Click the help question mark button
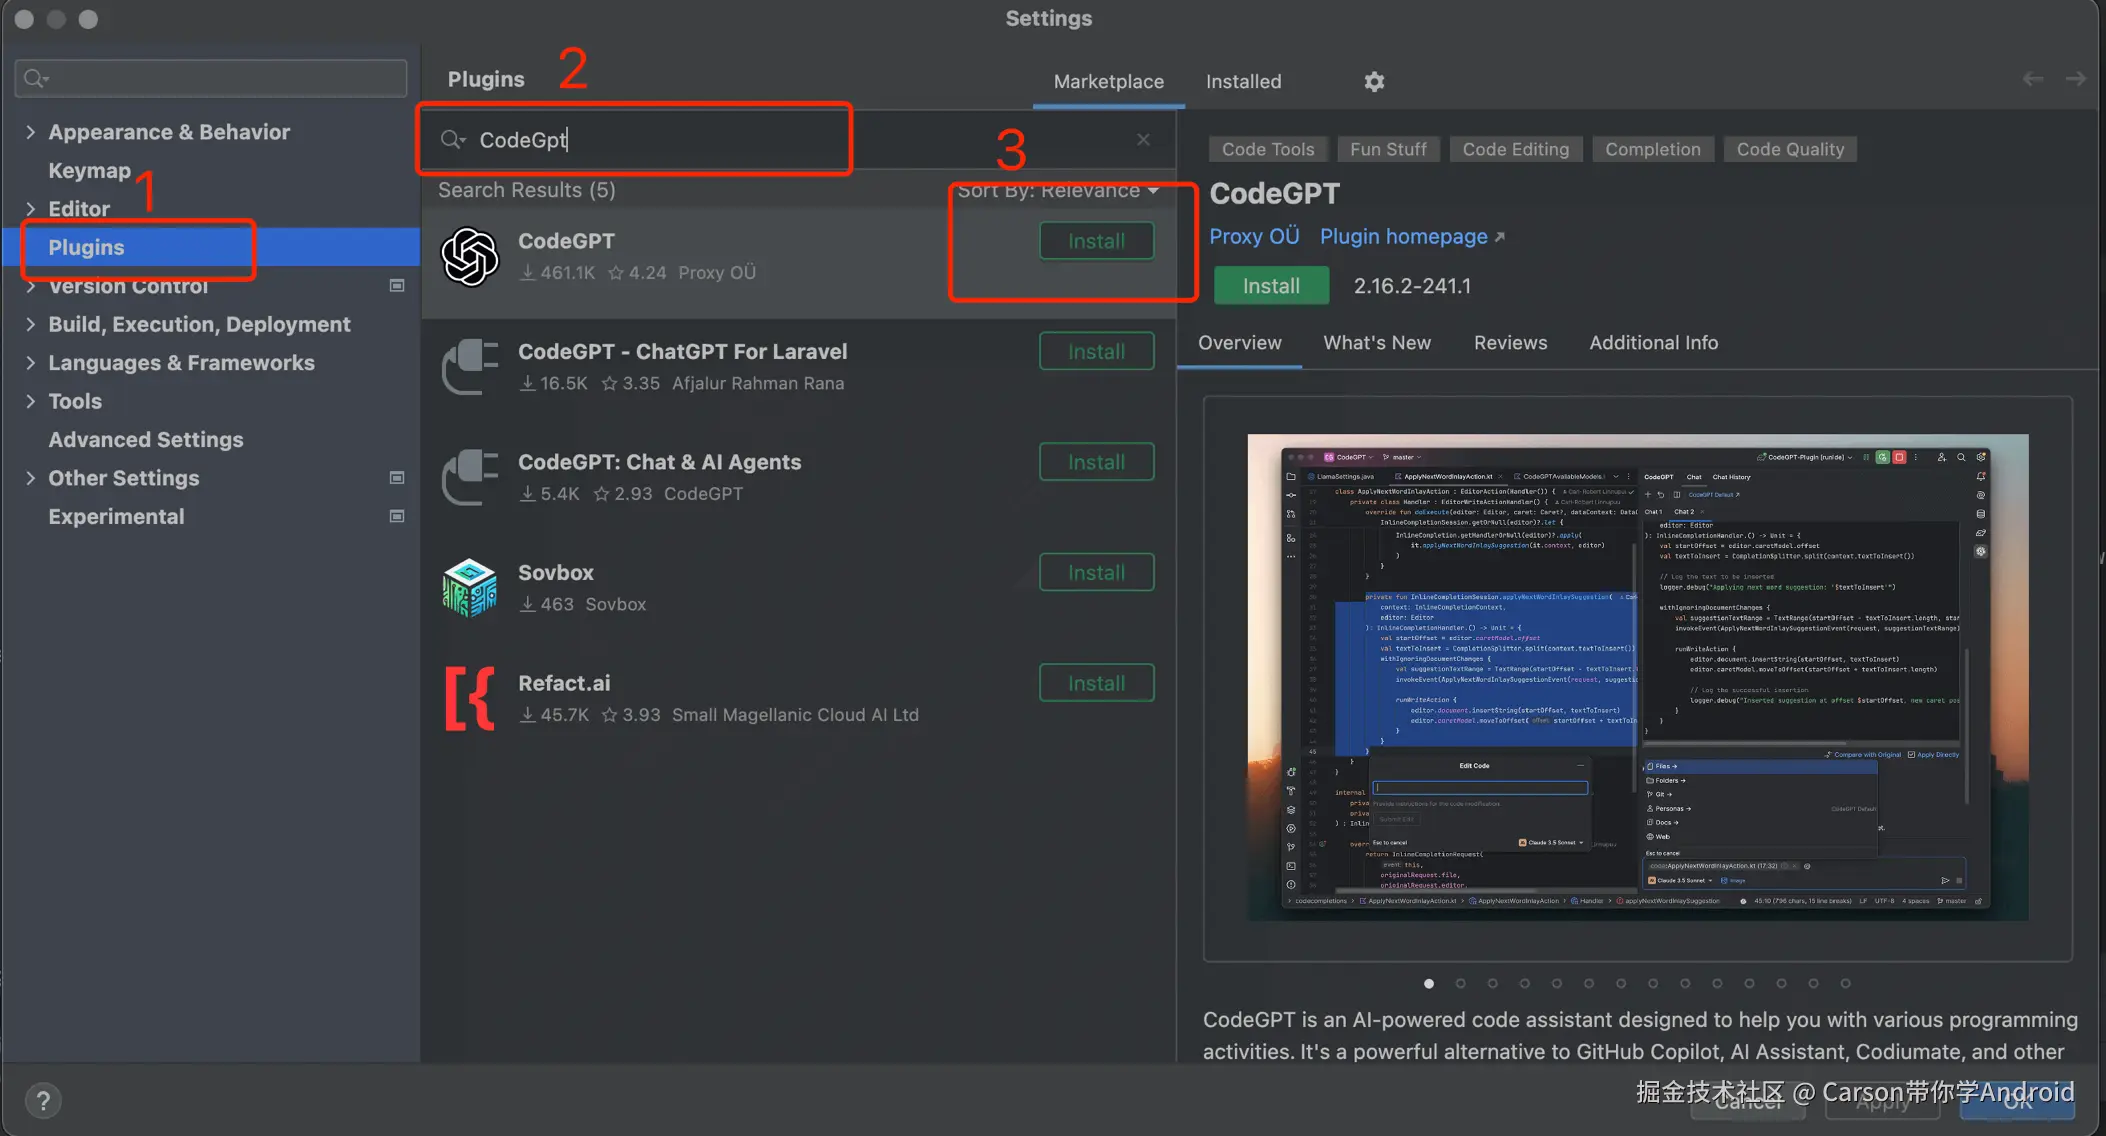Screen dimensions: 2106x1136 click(43, 1101)
